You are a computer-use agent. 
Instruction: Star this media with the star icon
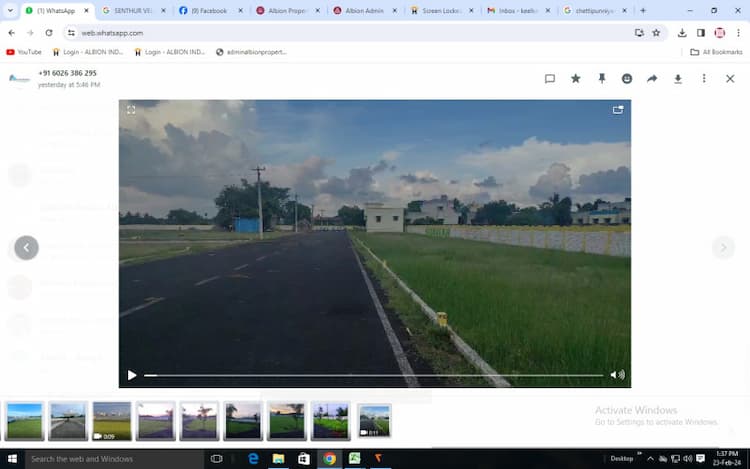tap(575, 78)
